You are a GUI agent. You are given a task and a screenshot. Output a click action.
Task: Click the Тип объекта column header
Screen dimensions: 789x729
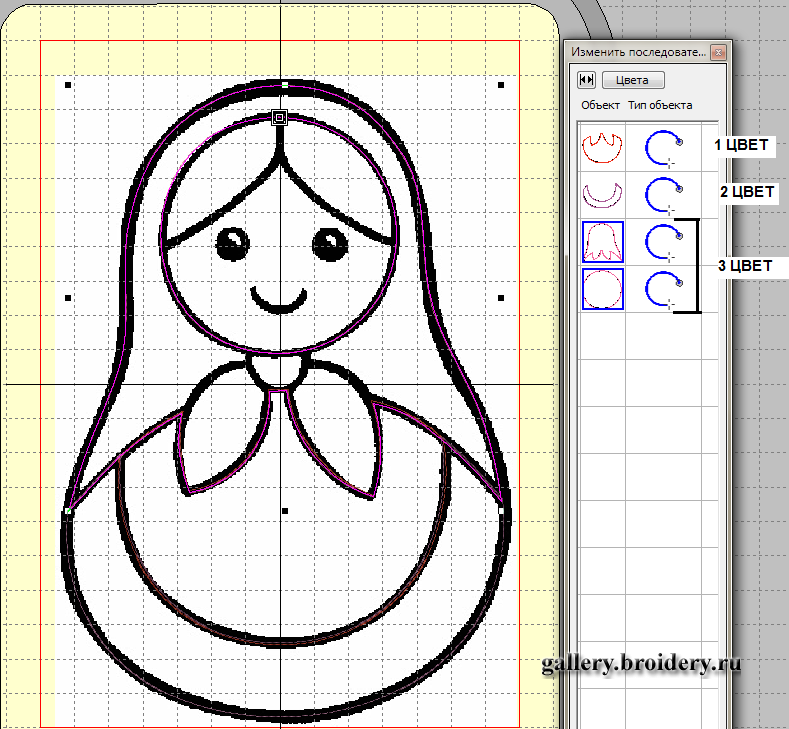click(x=660, y=105)
